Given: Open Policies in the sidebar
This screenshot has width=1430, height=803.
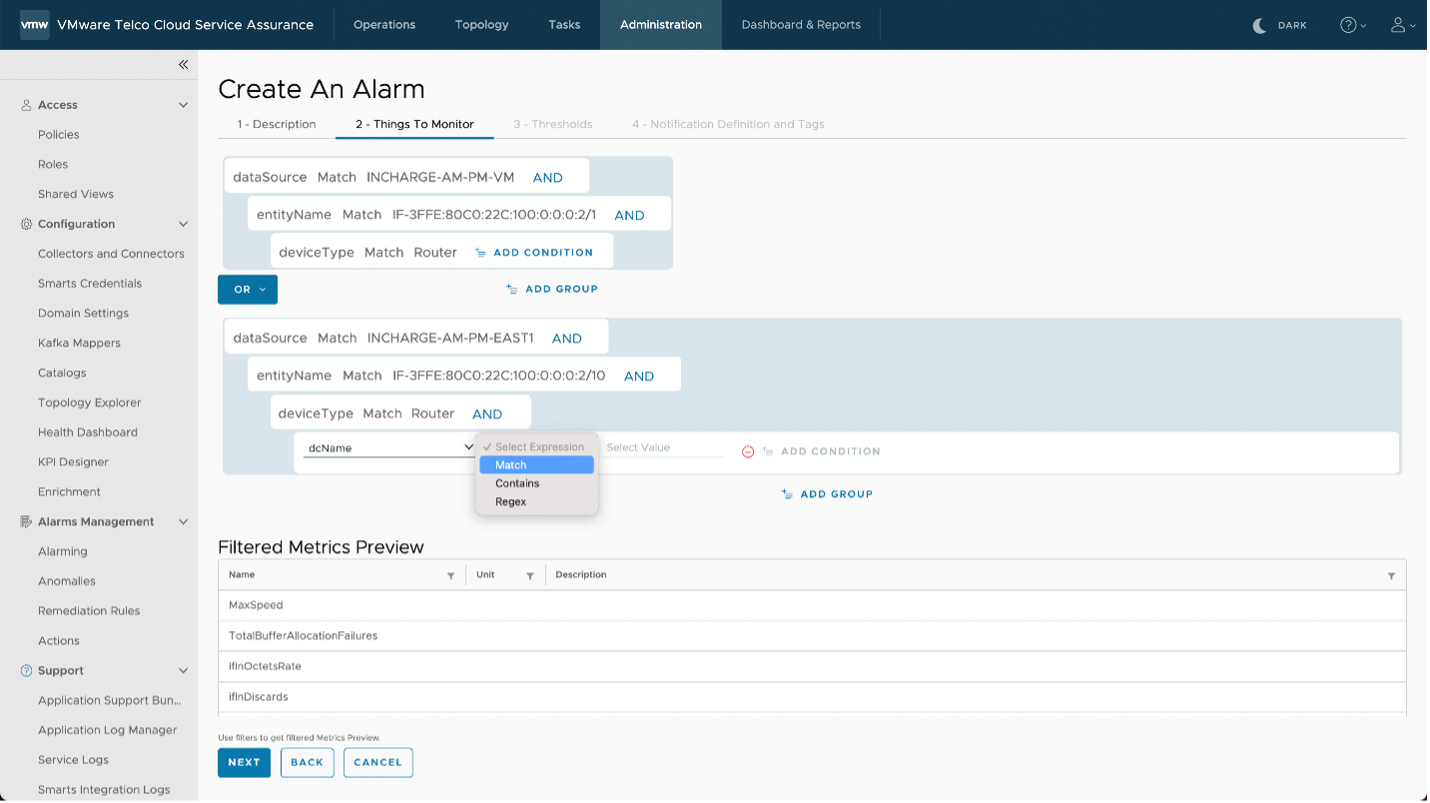Looking at the screenshot, I should click(x=59, y=135).
